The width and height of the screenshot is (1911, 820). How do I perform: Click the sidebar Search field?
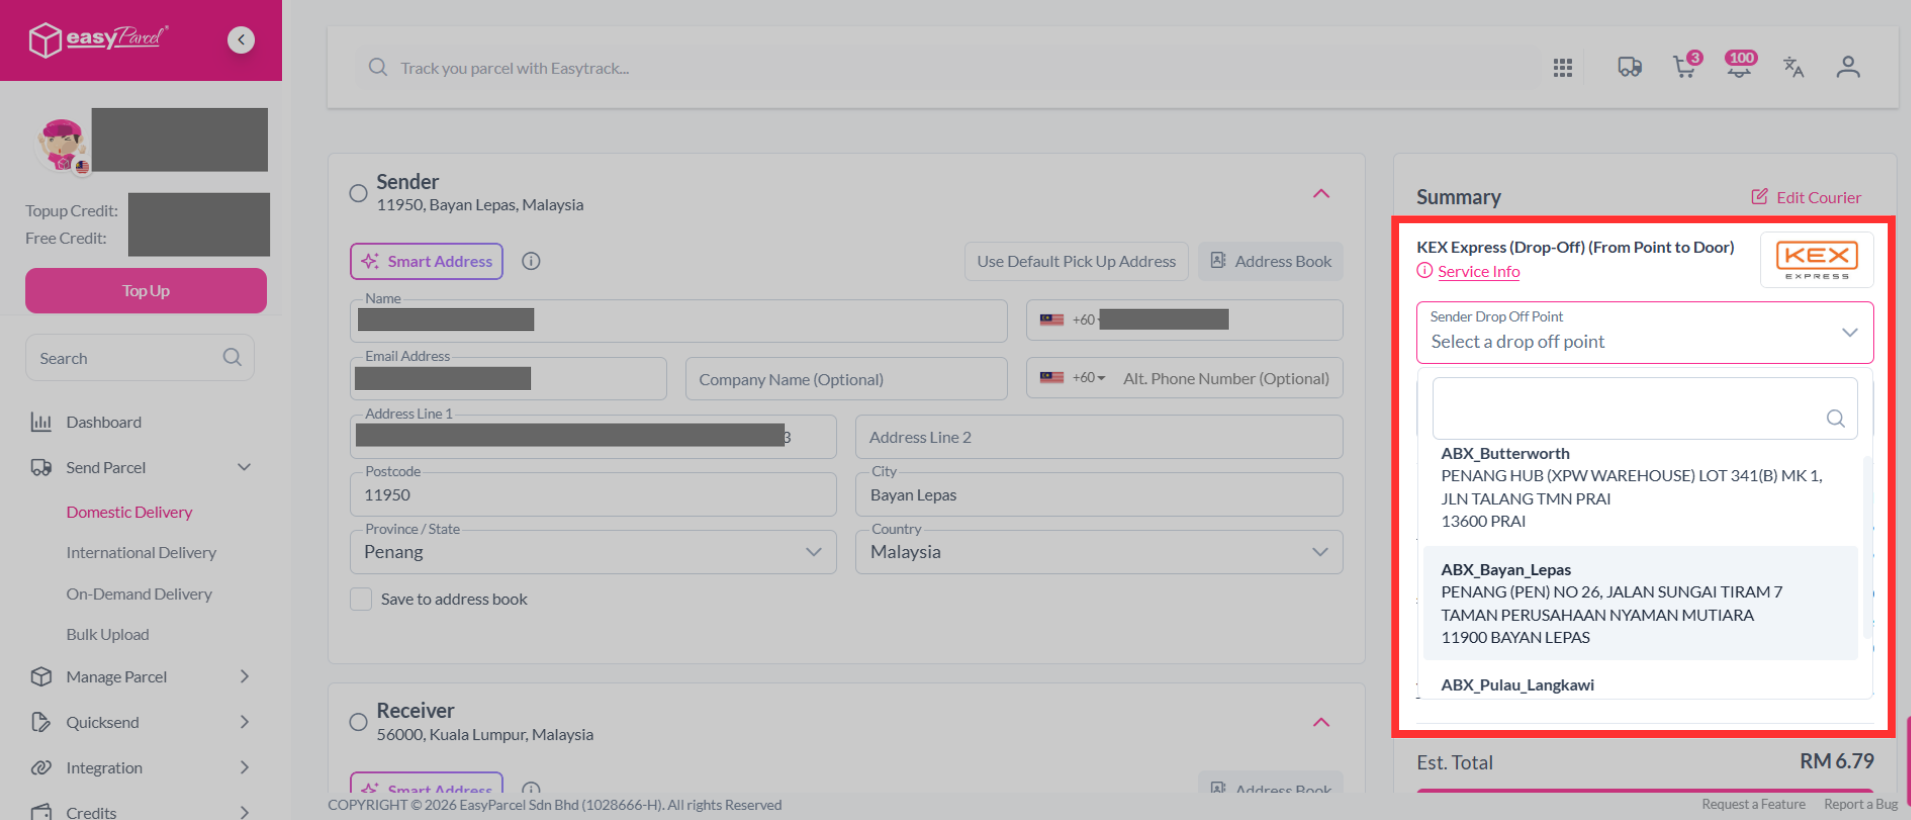pos(140,357)
